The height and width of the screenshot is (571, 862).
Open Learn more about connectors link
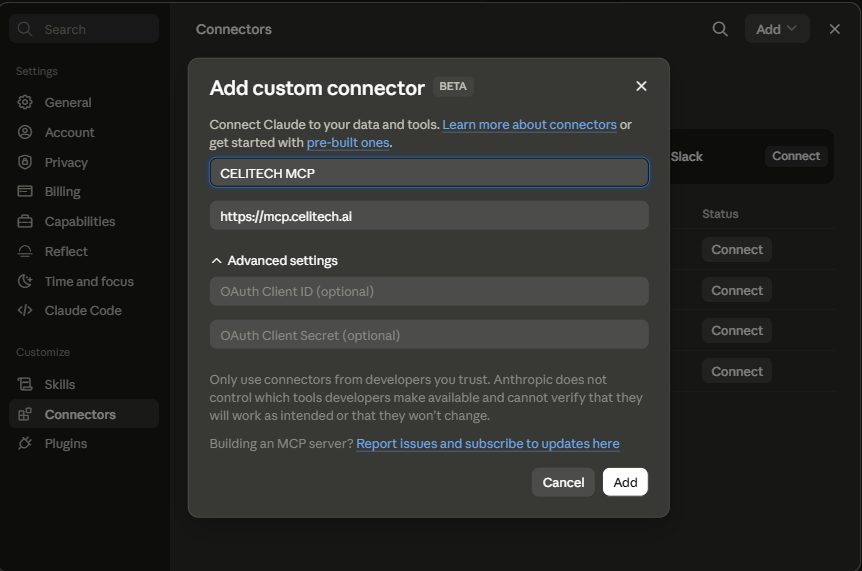[529, 125]
